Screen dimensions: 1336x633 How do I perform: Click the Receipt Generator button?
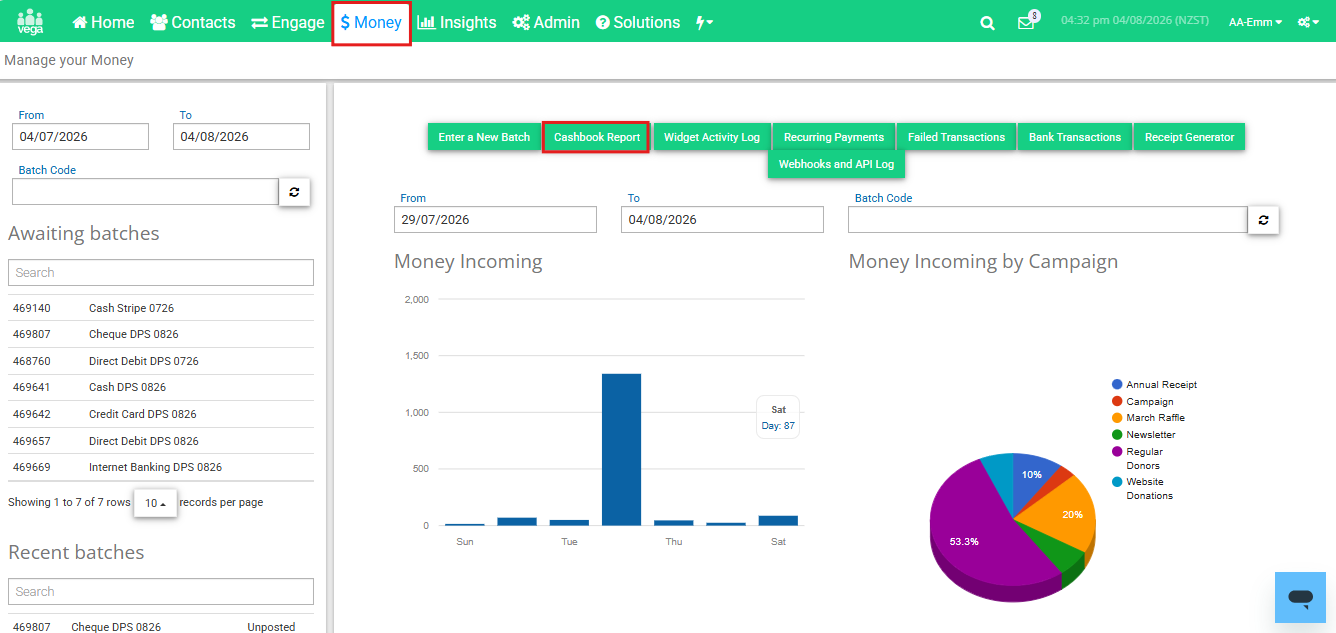click(x=1189, y=137)
